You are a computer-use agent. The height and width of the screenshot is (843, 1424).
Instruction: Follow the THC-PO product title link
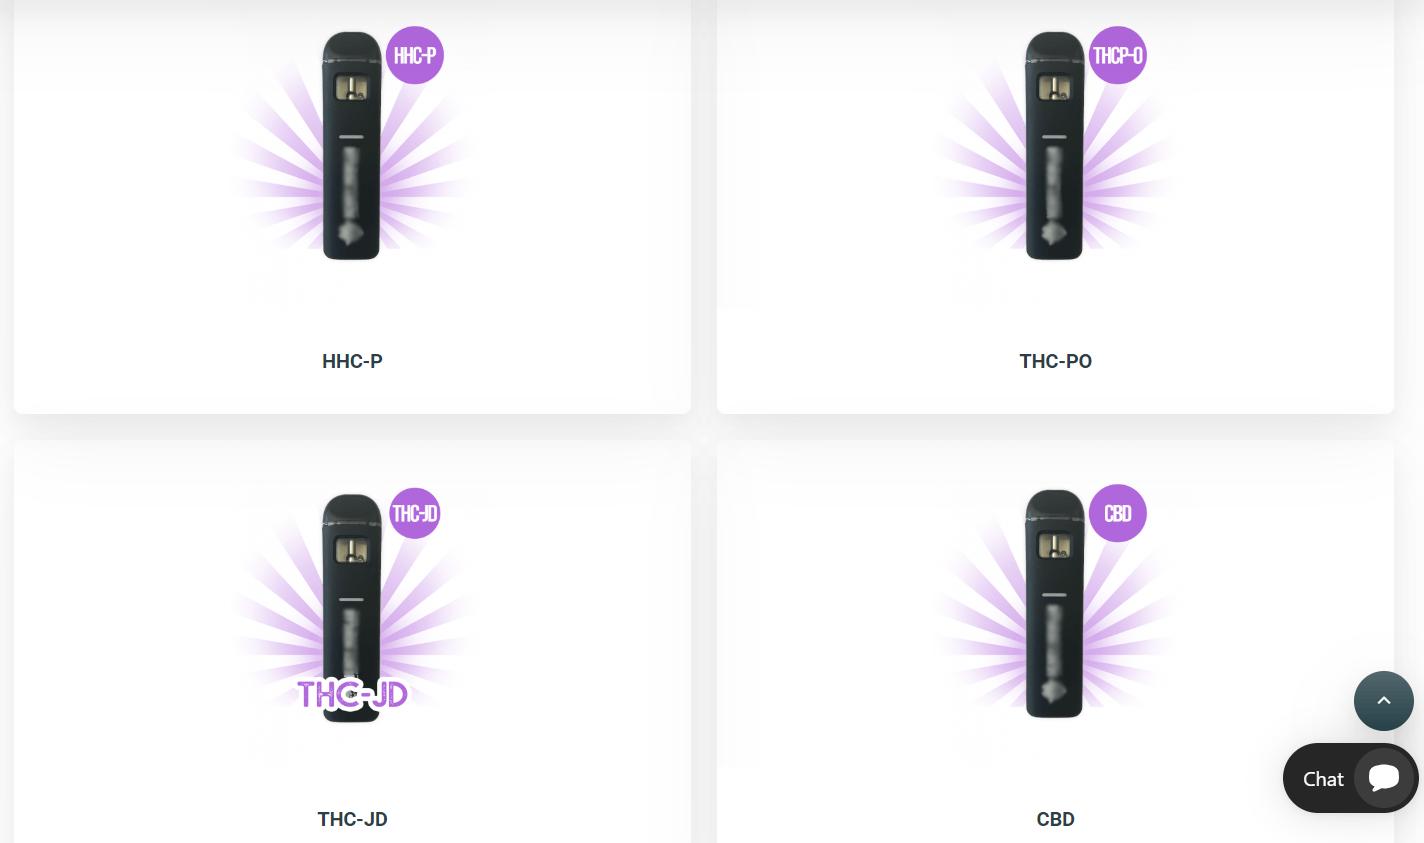point(1055,361)
